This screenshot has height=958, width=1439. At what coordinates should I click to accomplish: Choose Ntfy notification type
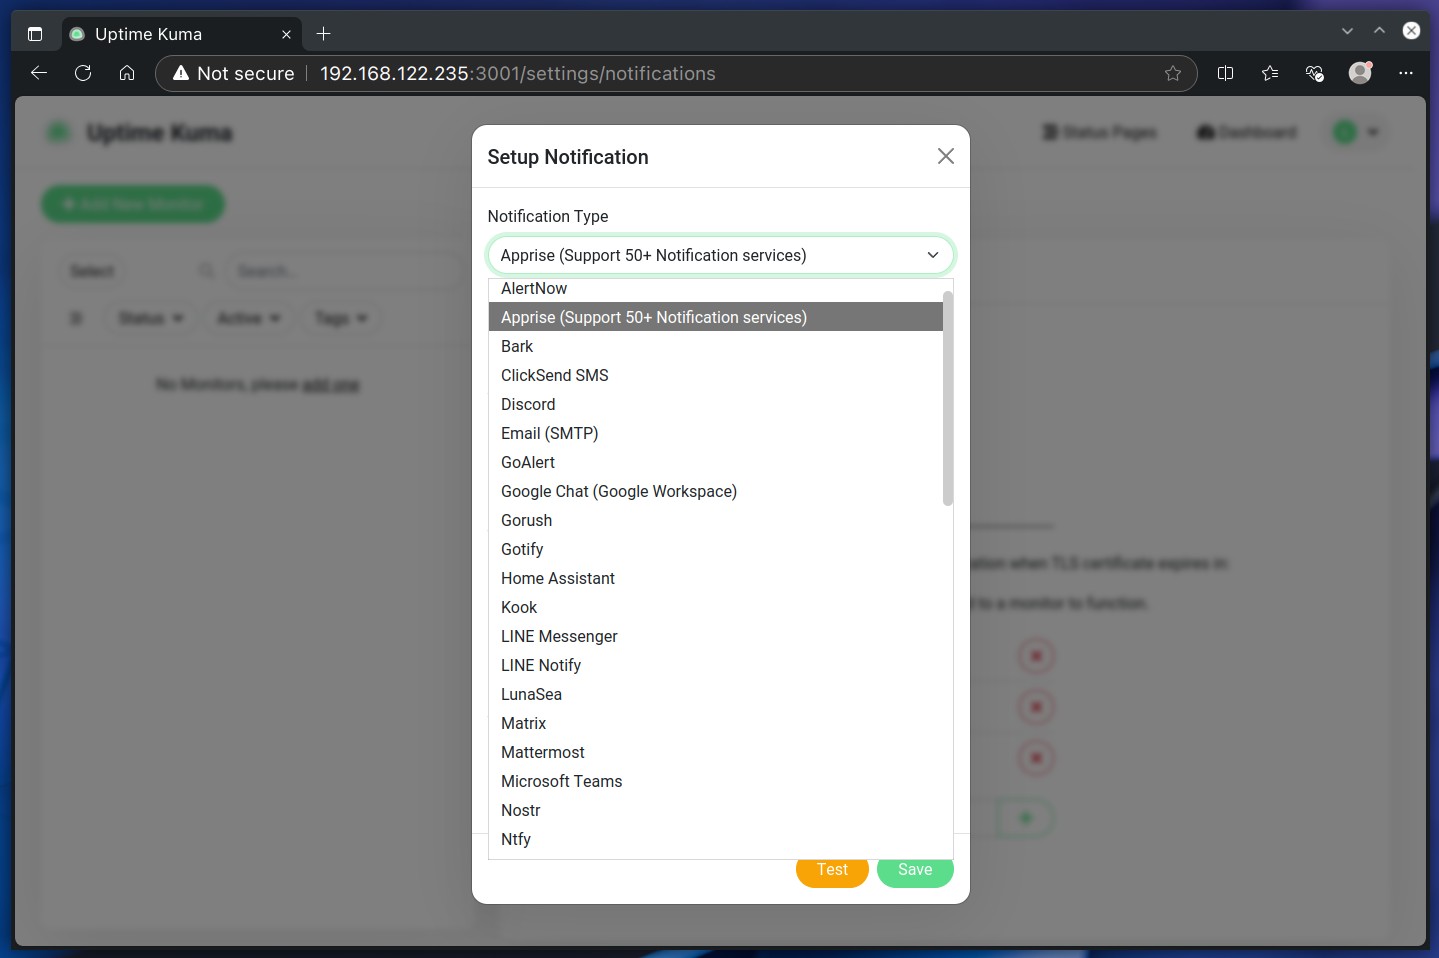(716, 839)
